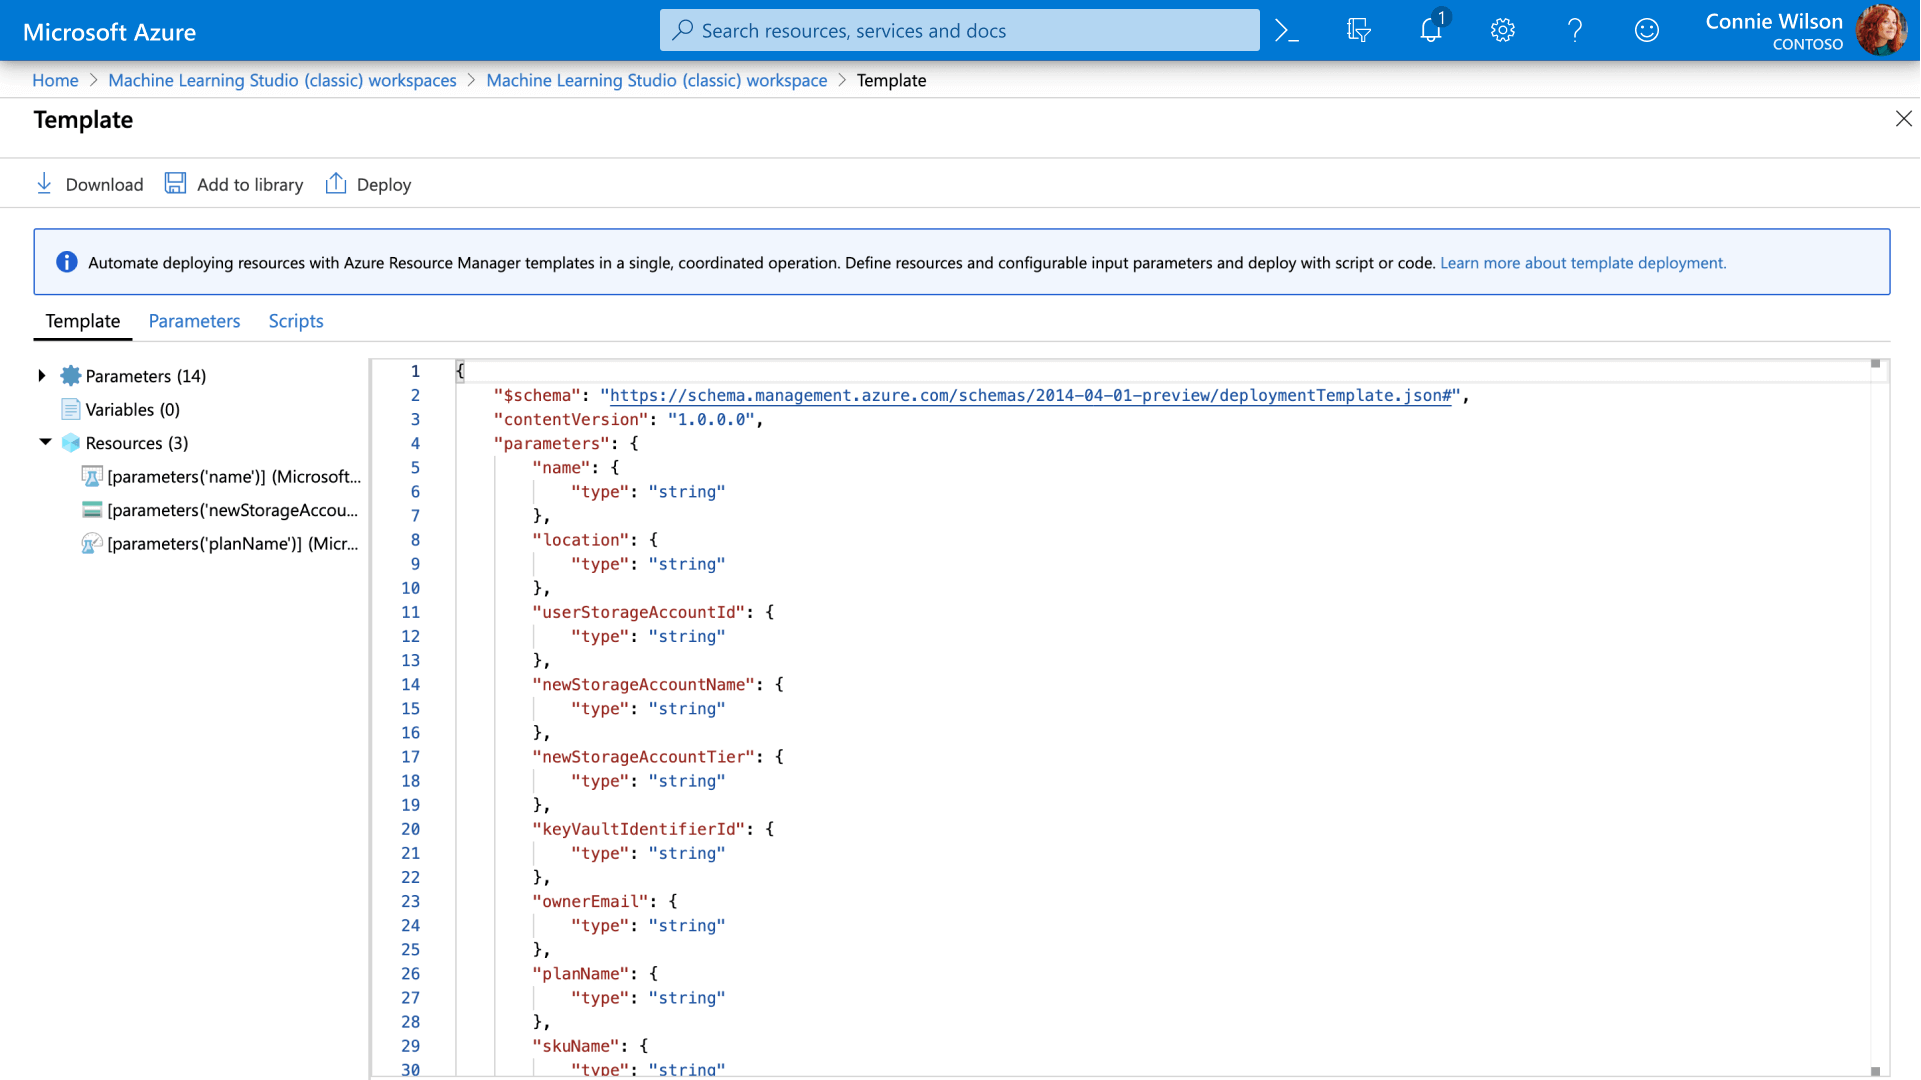This screenshot has width=1921, height=1080.
Task: Open the notifications bell
Action: tap(1431, 31)
